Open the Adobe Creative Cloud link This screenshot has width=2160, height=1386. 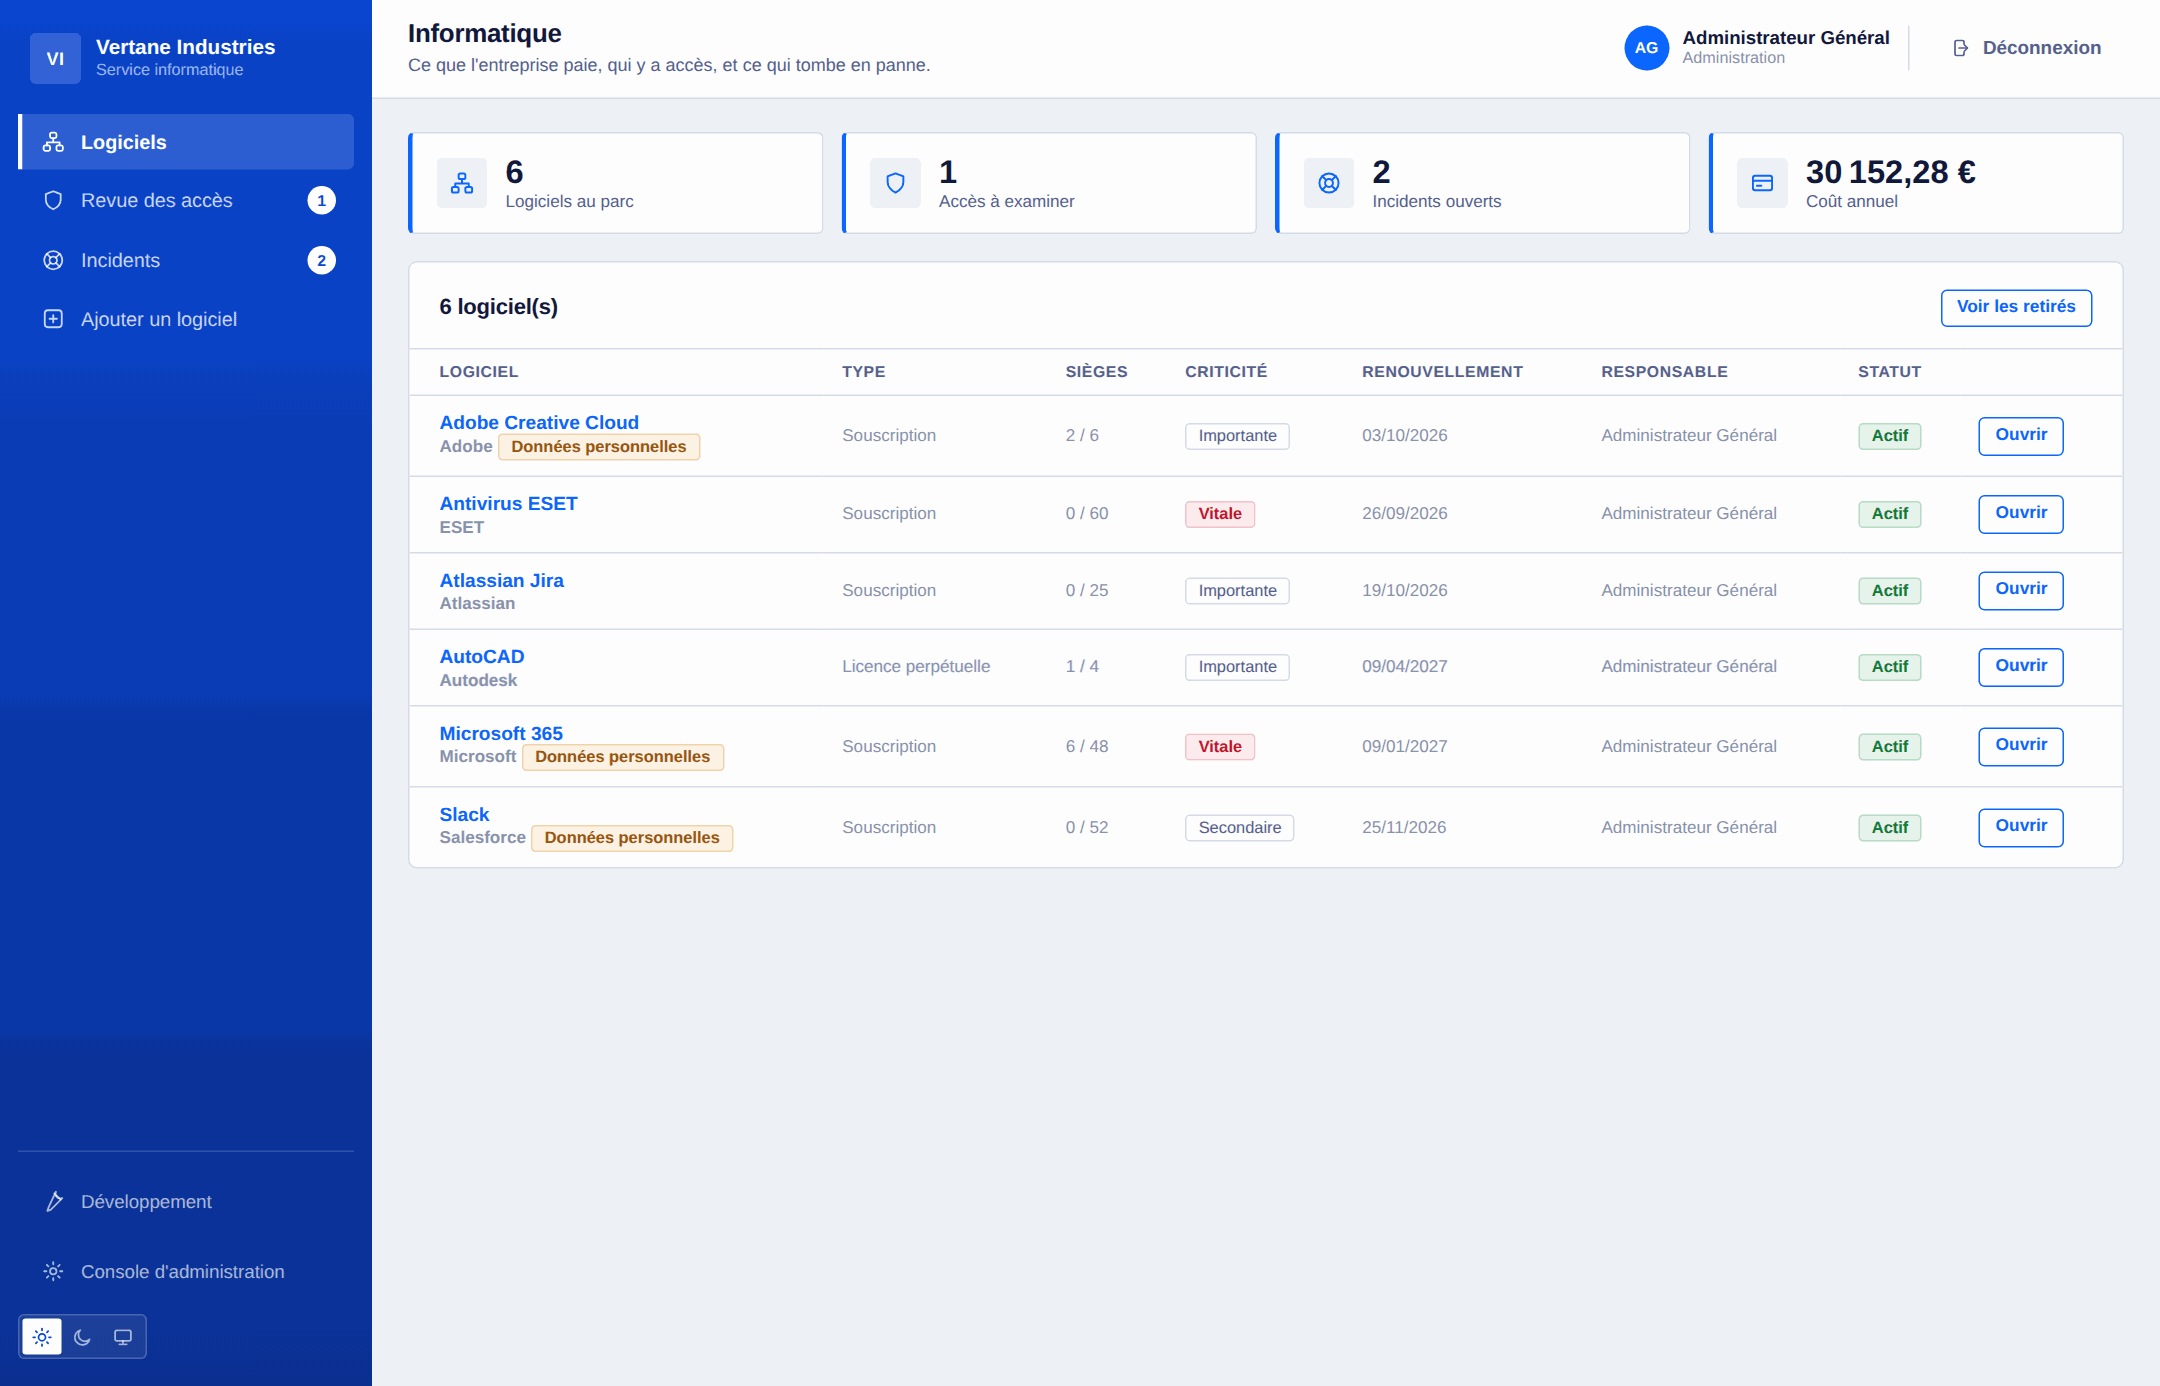pos(539,422)
